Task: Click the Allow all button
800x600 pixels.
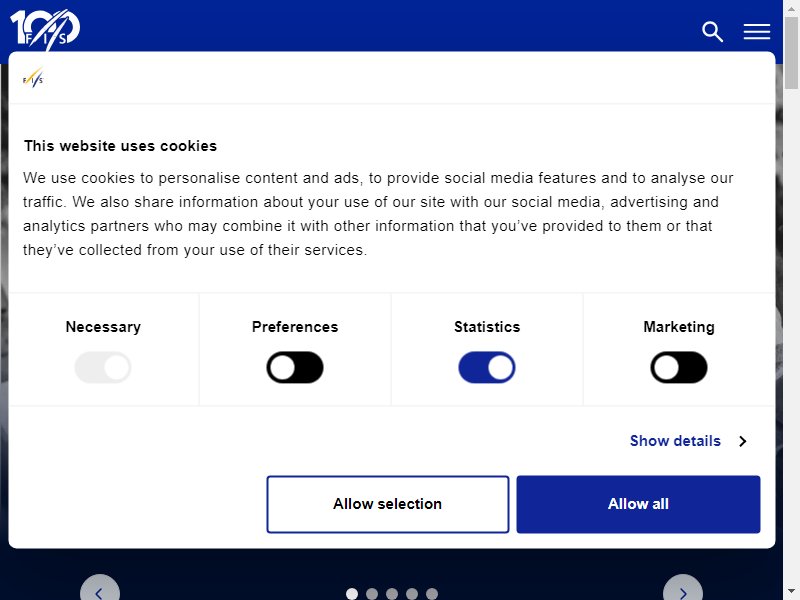Action: [638, 504]
